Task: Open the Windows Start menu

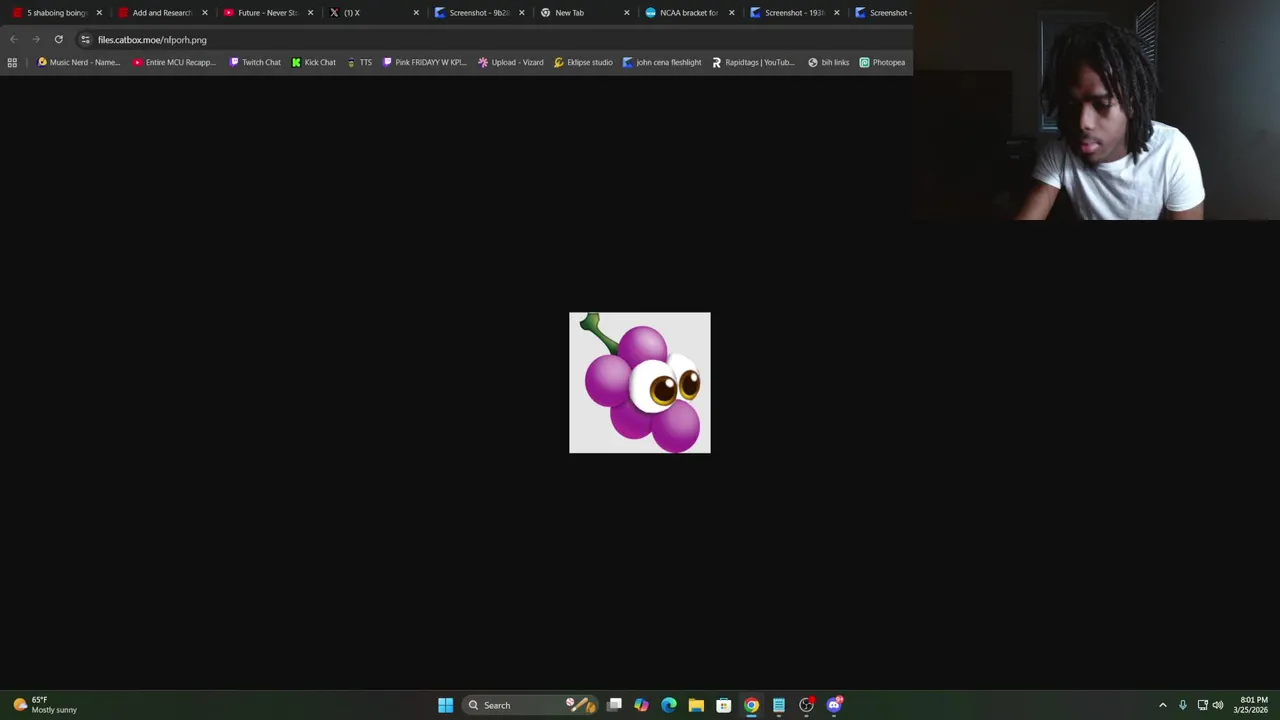Action: pyautogui.click(x=445, y=705)
